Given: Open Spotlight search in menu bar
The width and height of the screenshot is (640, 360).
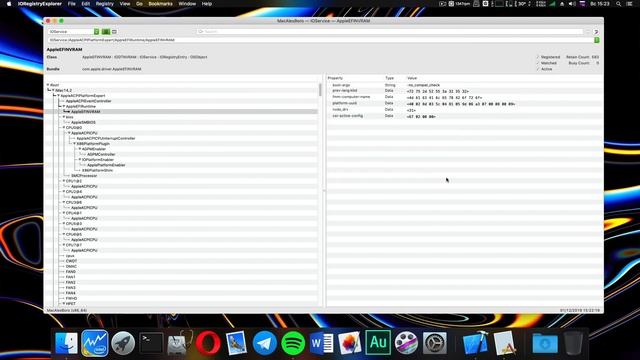Looking at the screenshot, I should [x=619, y=4].
